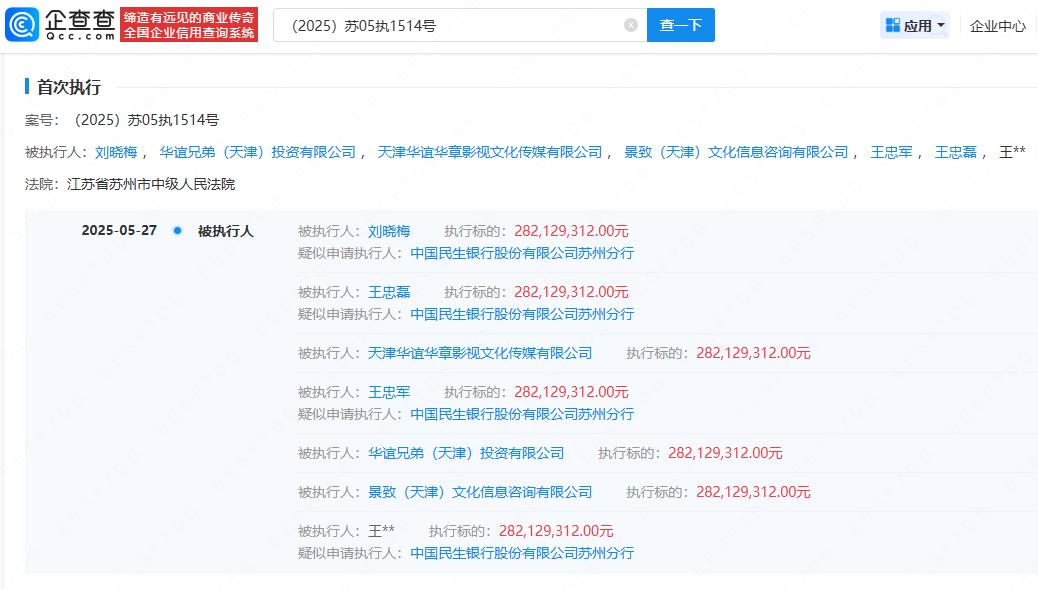
Task: Open 华谊兄弟（天津）投资有限公司 in header list
Action: click(258, 152)
